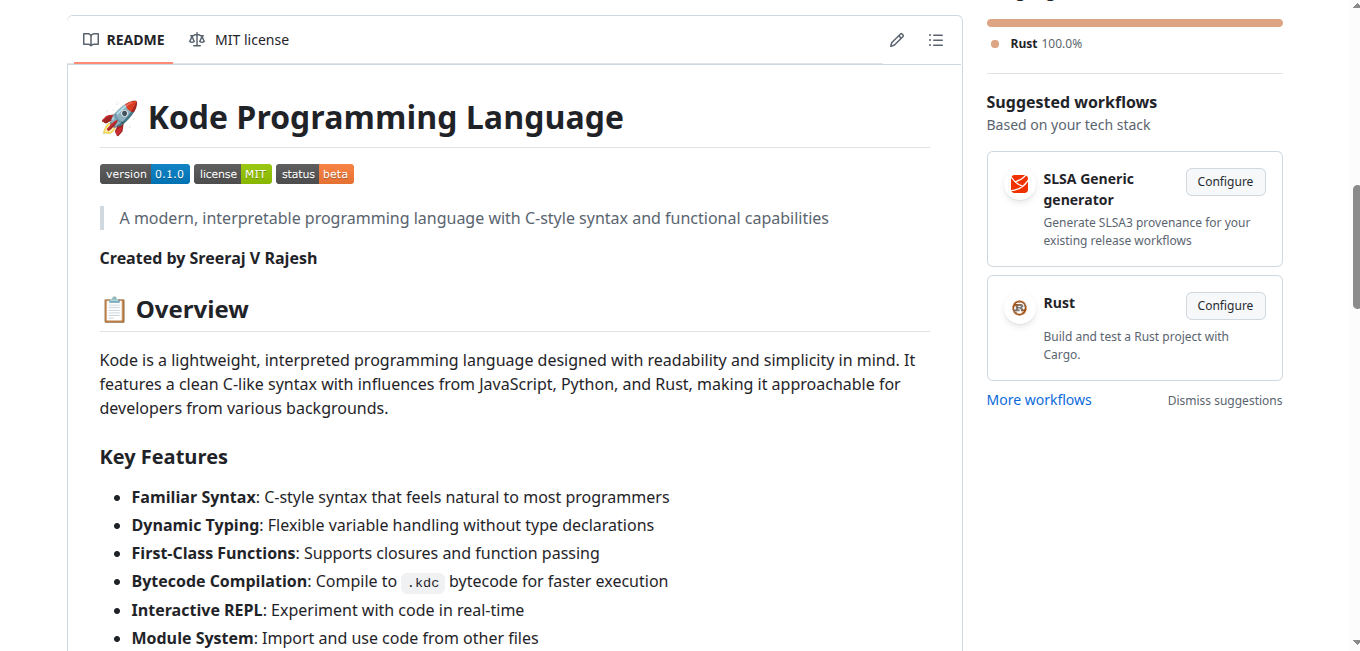Viewport: 1360px width, 651px height.
Task: Click the Bytecode Compilation bullet item
Action: click(x=400, y=581)
